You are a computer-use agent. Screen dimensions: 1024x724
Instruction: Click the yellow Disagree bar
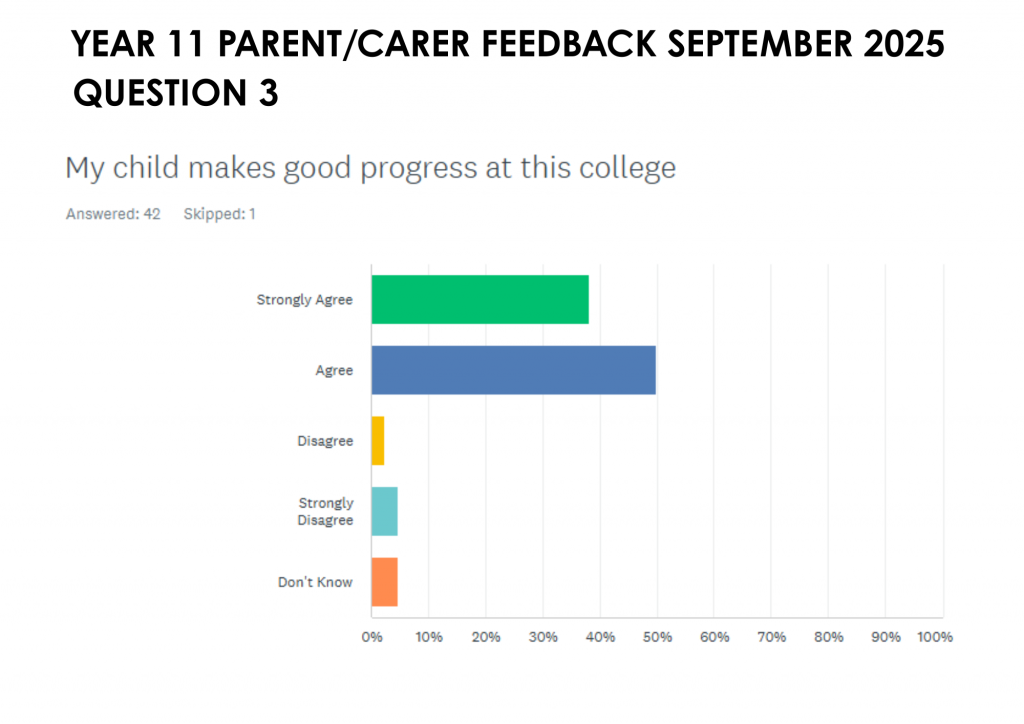point(378,441)
